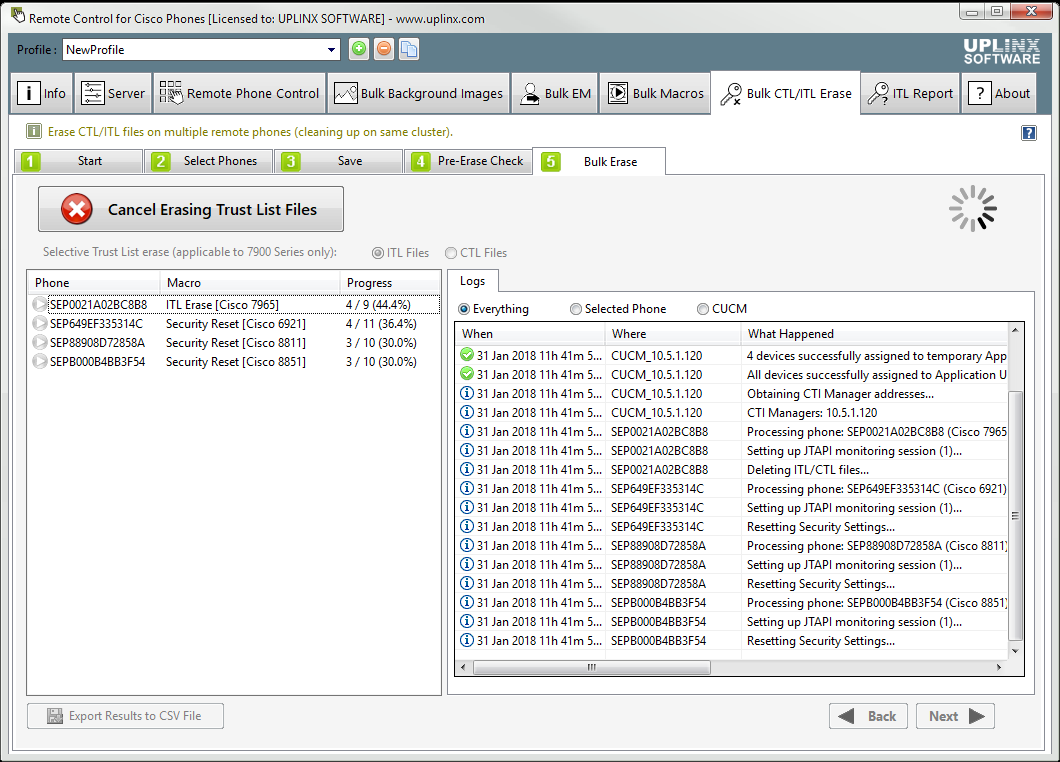Screen dimensions: 1060x762
Task: Click the What Happened column header
Action: [x=874, y=333]
